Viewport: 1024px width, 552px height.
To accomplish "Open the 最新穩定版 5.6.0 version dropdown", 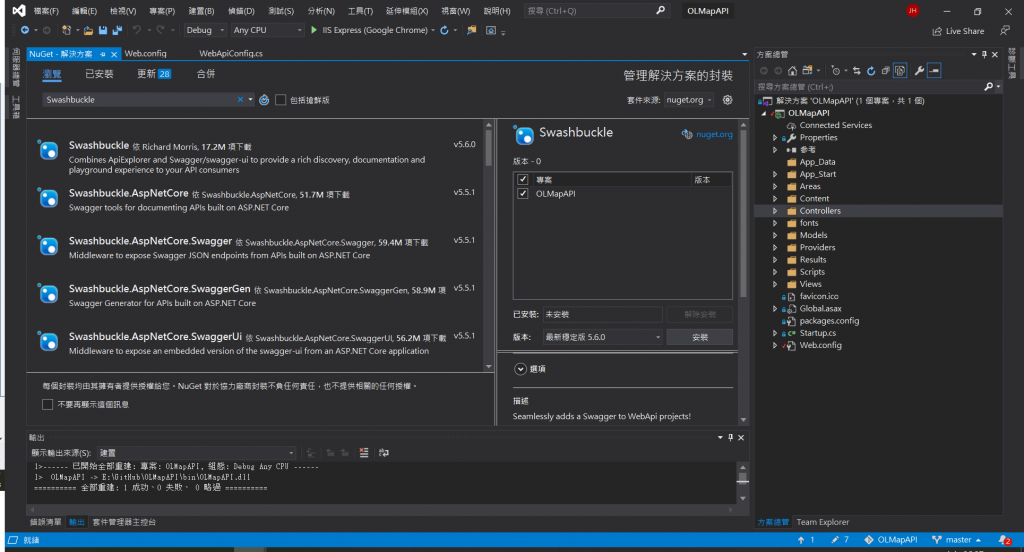I will point(603,337).
